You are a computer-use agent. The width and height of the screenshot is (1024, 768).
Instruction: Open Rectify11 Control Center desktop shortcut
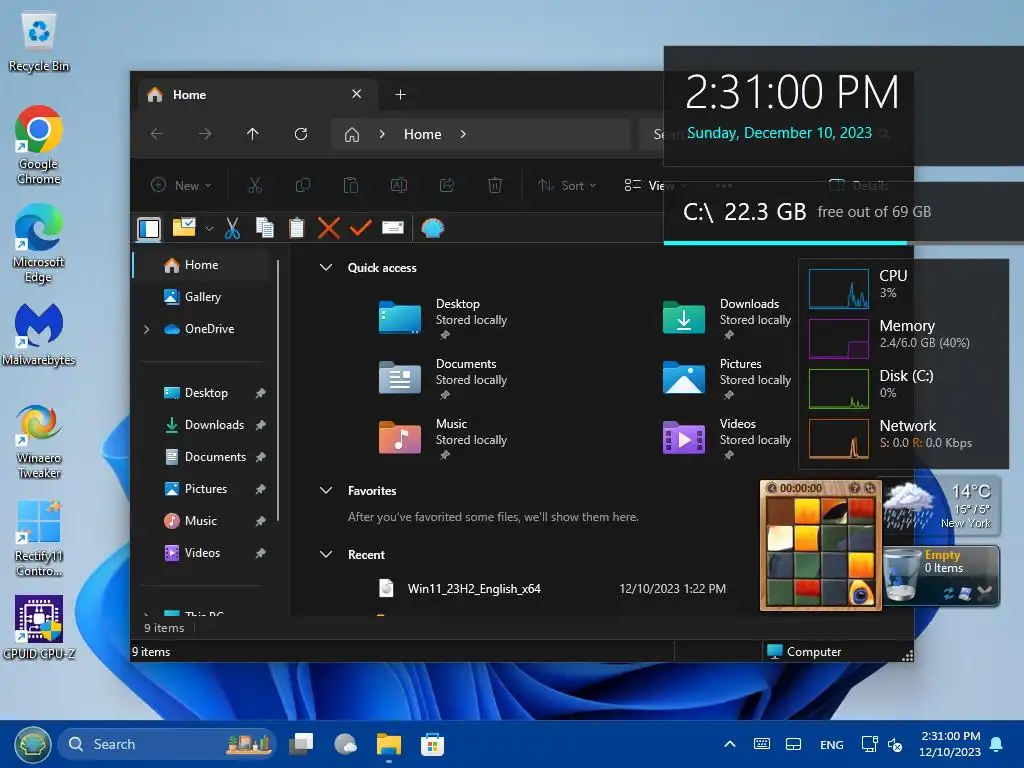(x=39, y=538)
